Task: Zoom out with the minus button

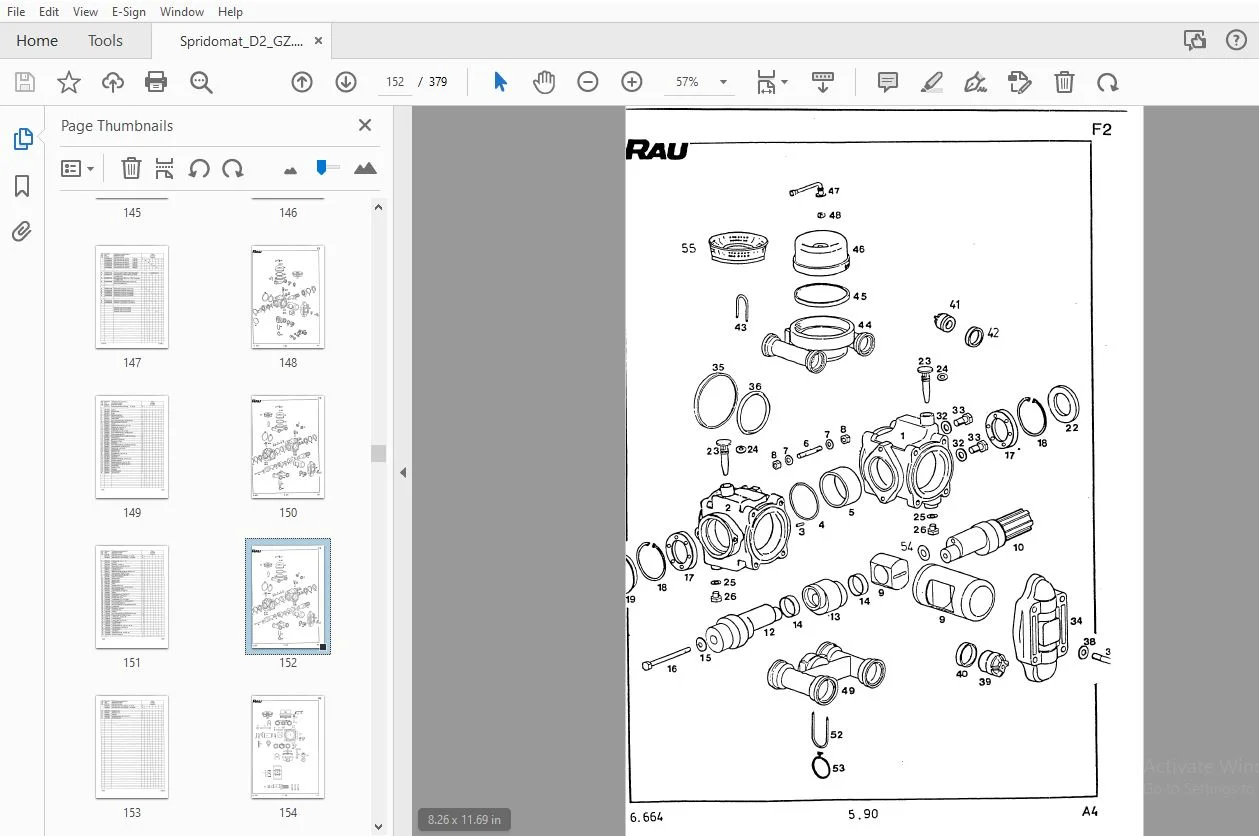Action: pos(588,82)
